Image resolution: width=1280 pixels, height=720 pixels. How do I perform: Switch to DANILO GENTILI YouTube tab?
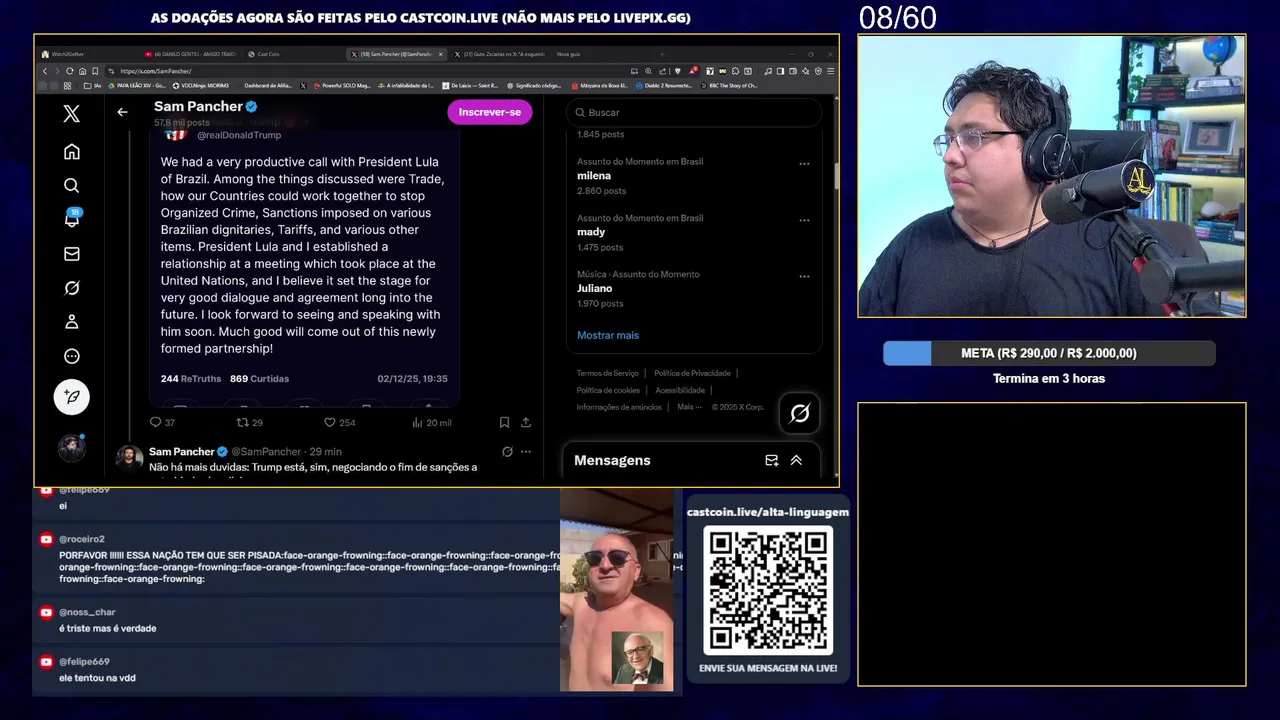(190, 54)
